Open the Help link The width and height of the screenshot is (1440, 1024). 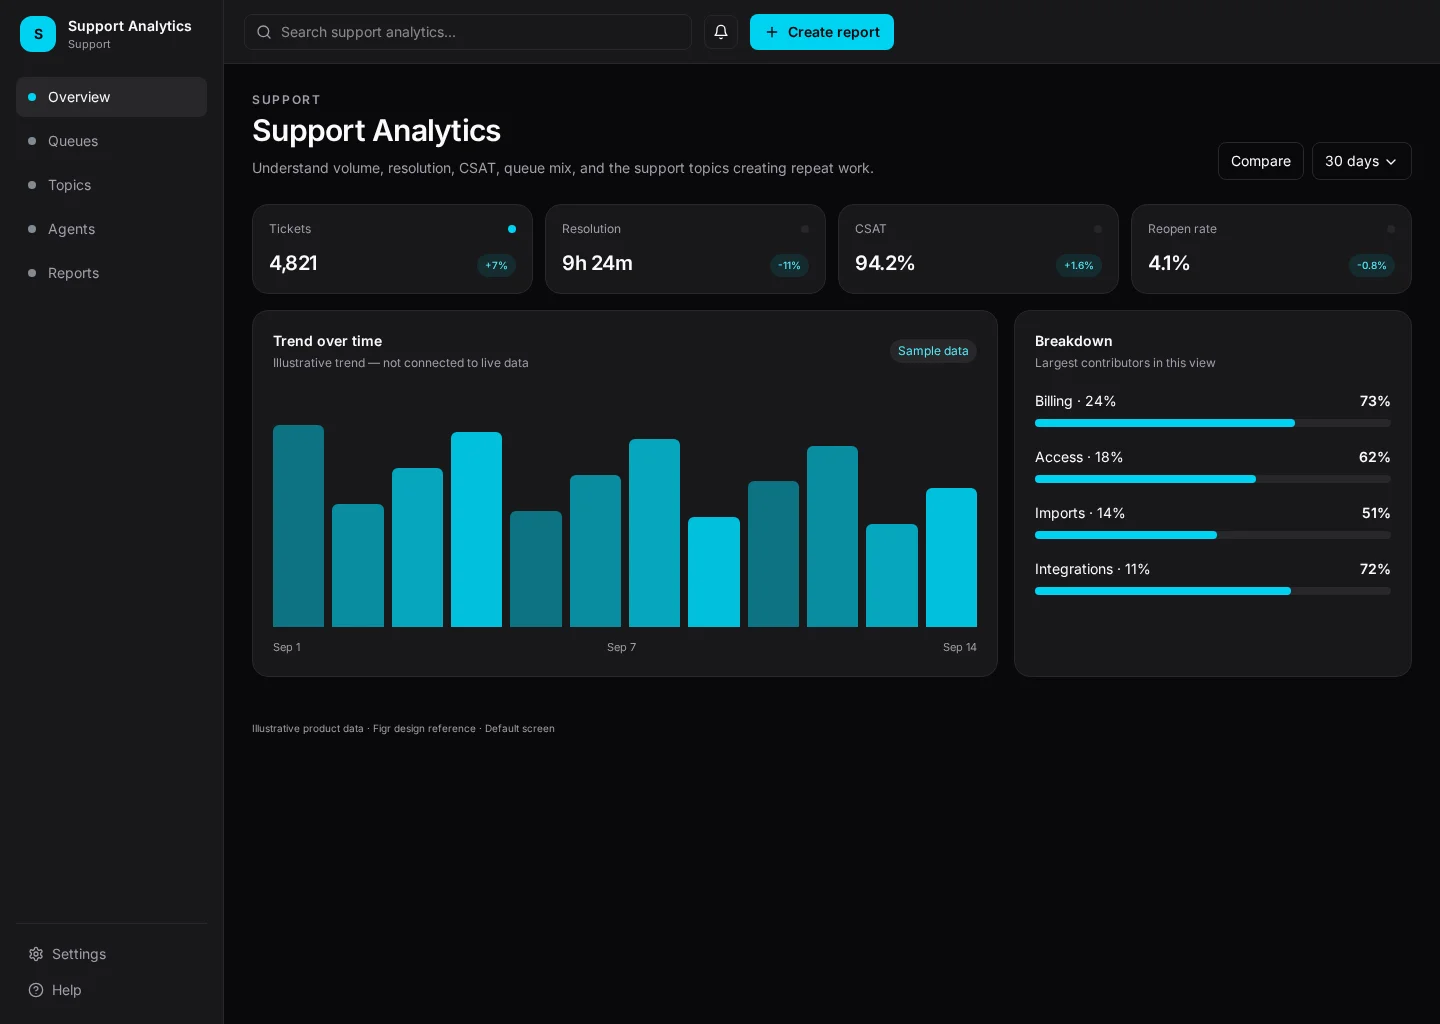[x=111, y=990]
